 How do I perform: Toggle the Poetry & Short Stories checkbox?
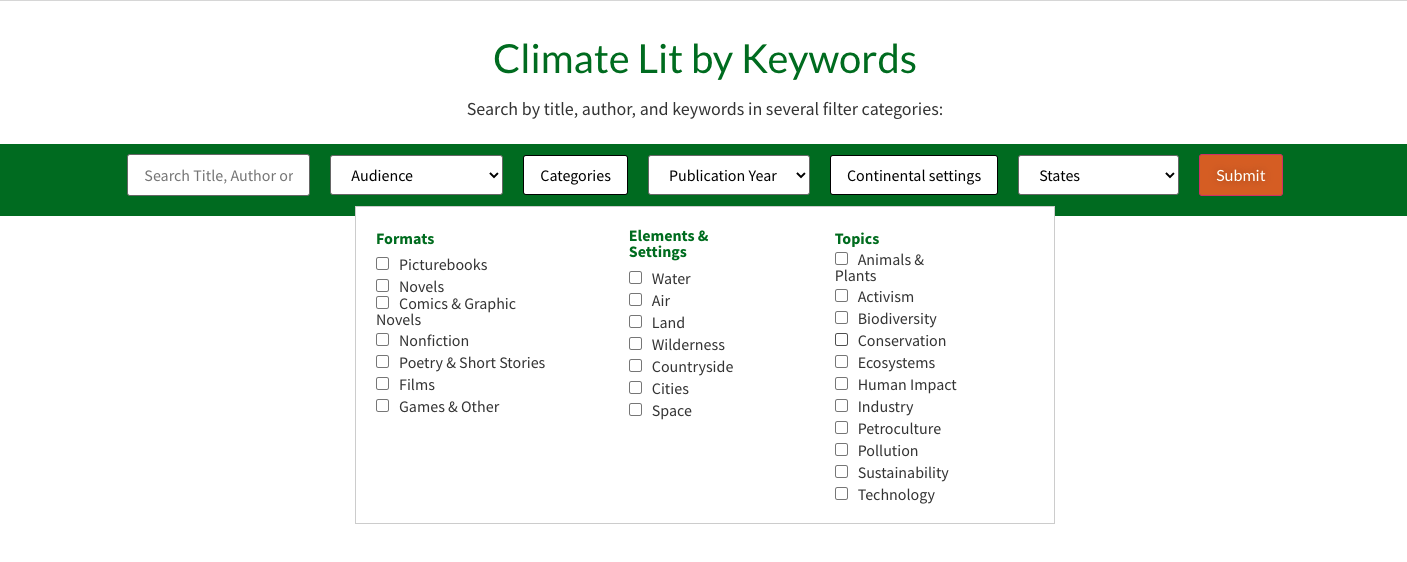tap(382, 362)
